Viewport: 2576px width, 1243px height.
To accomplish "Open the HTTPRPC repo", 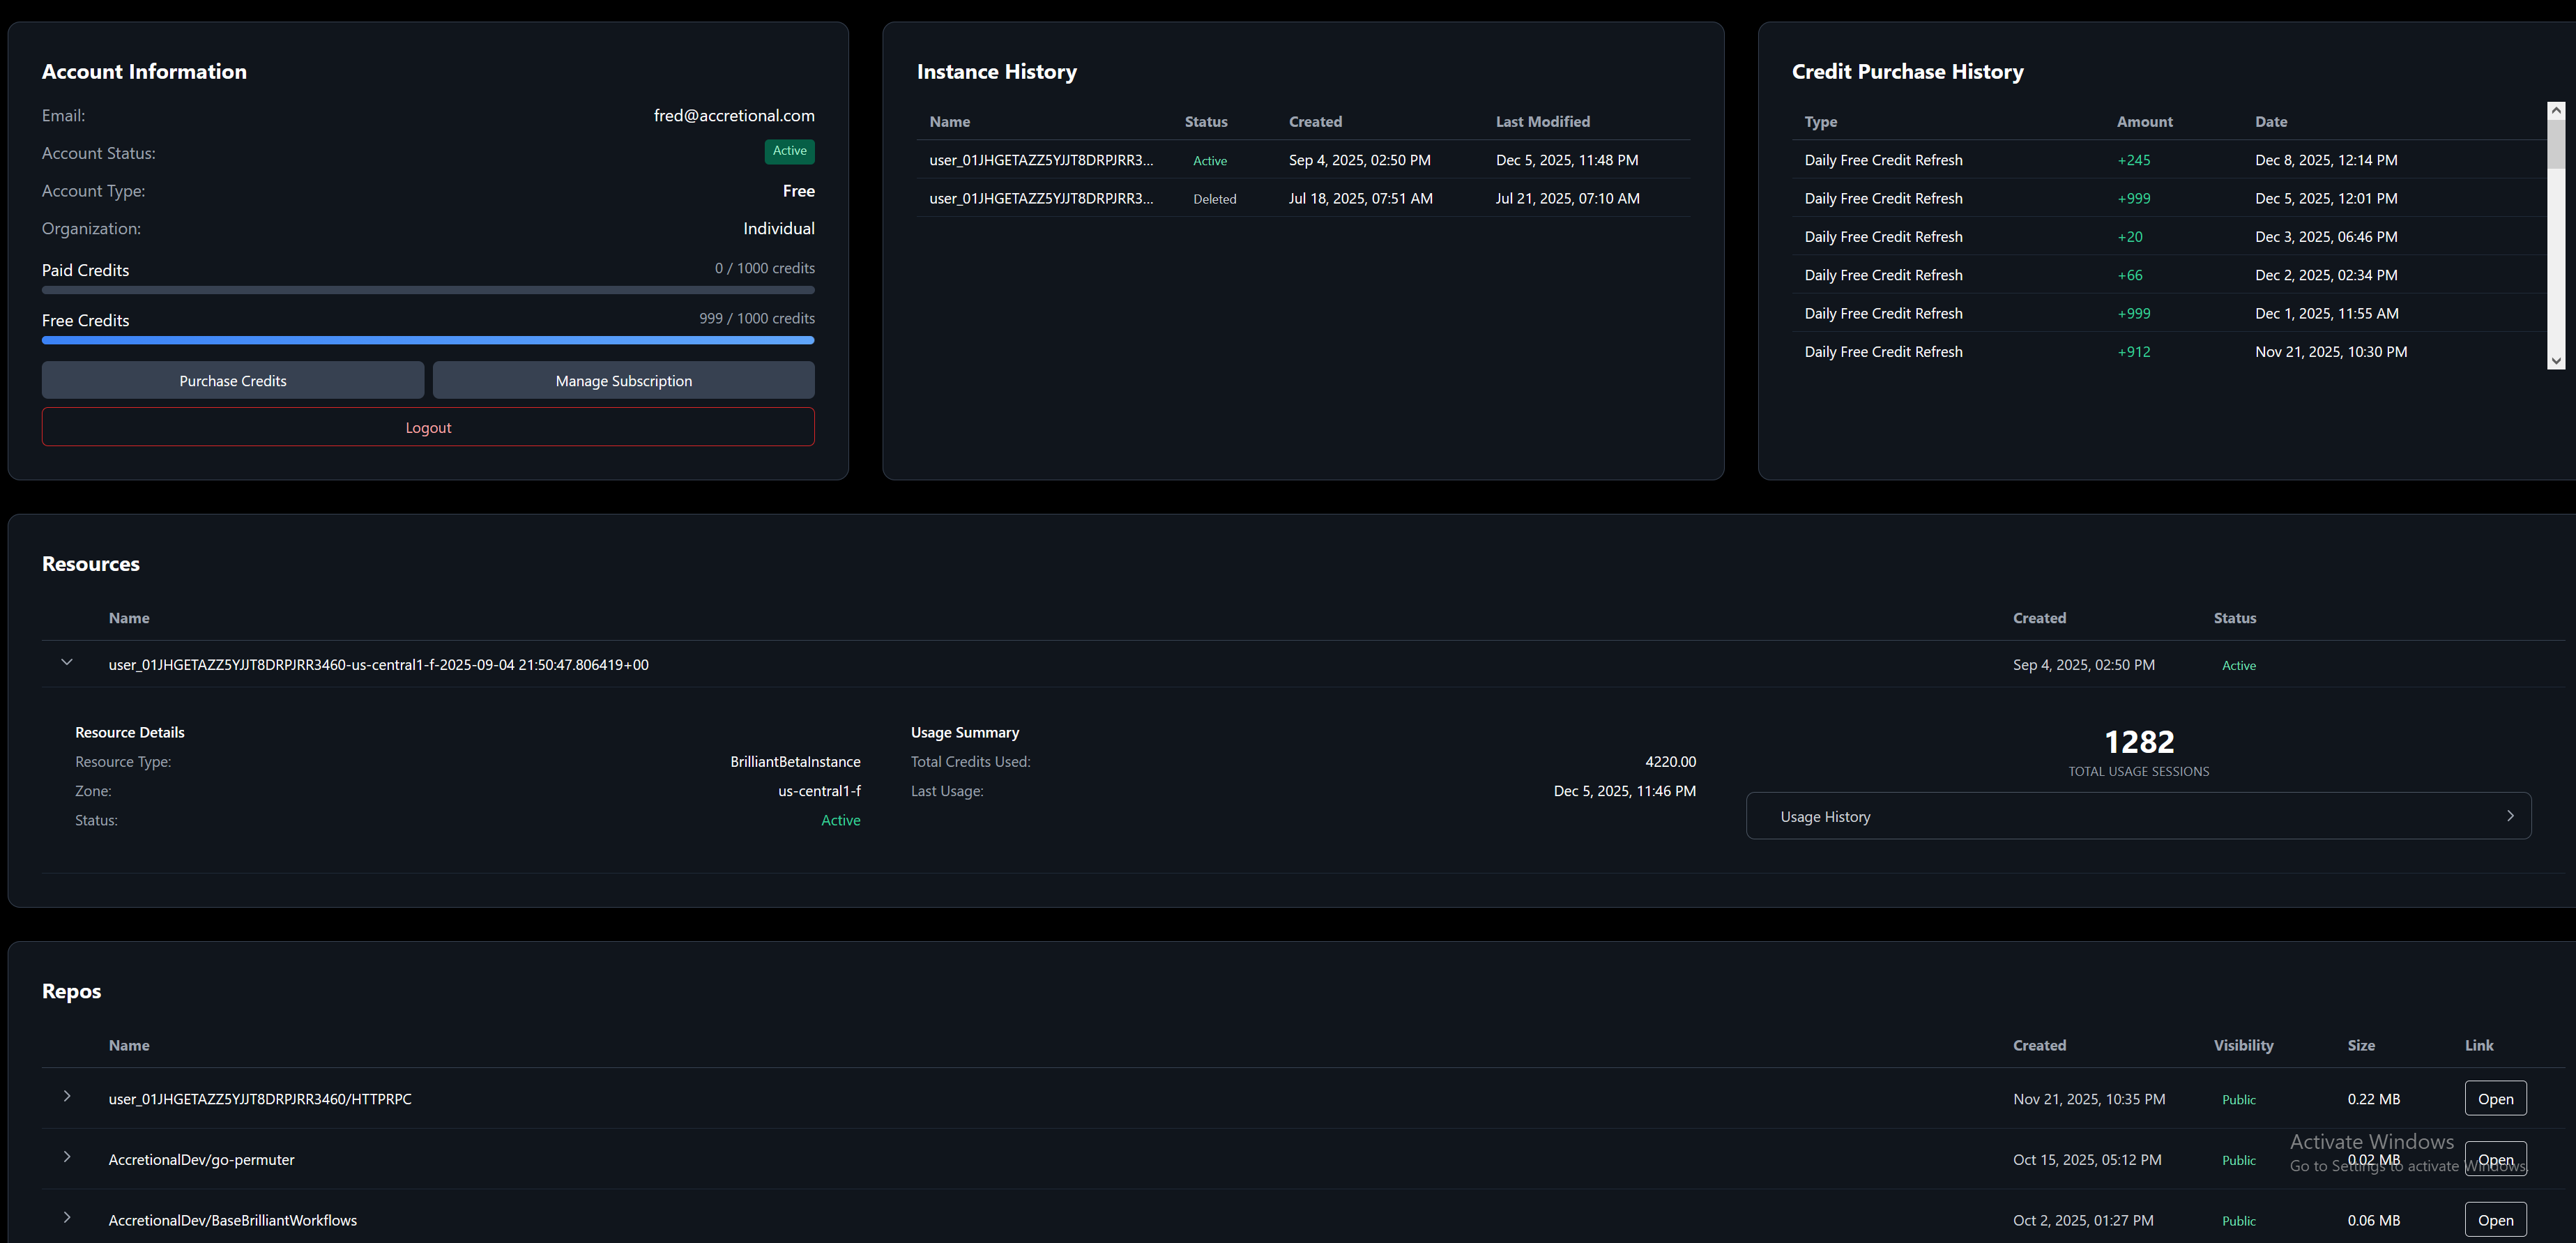I will coord(2495,1097).
